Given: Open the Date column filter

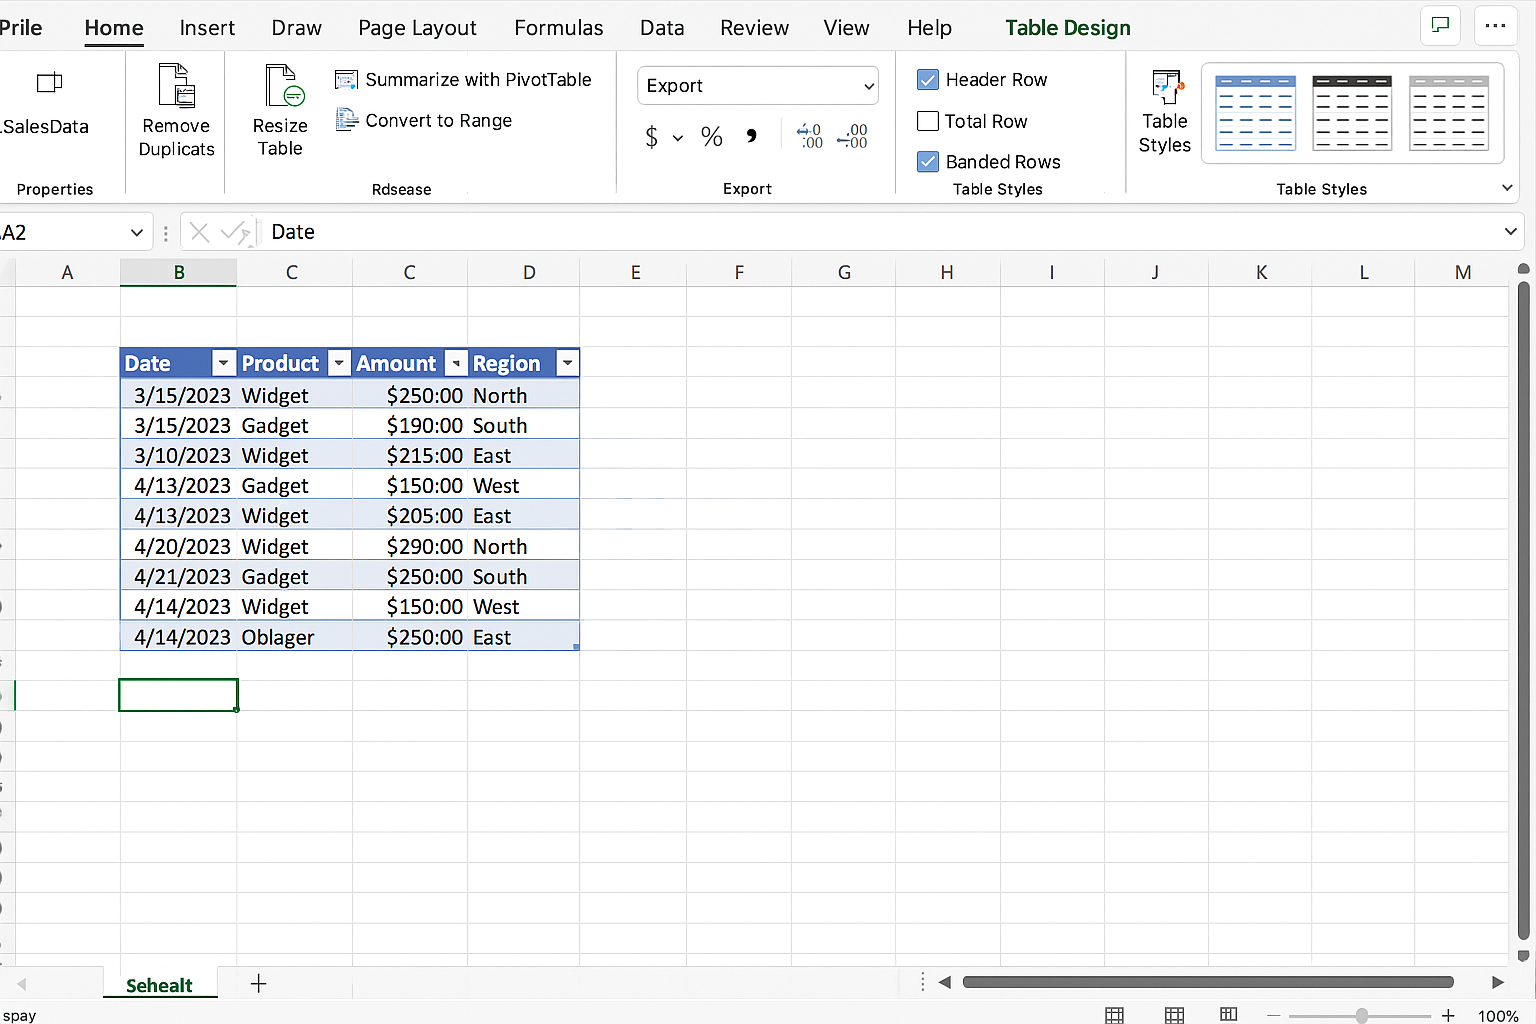Looking at the screenshot, I should pyautogui.click(x=224, y=363).
